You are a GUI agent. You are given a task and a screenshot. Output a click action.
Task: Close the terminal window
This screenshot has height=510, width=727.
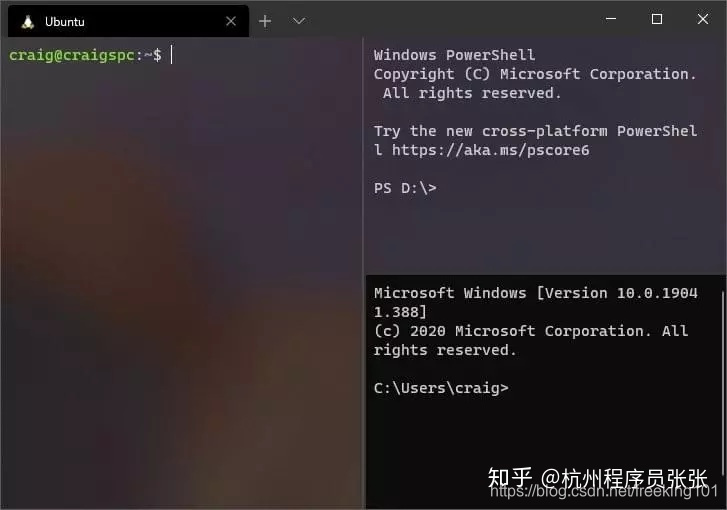point(703,19)
